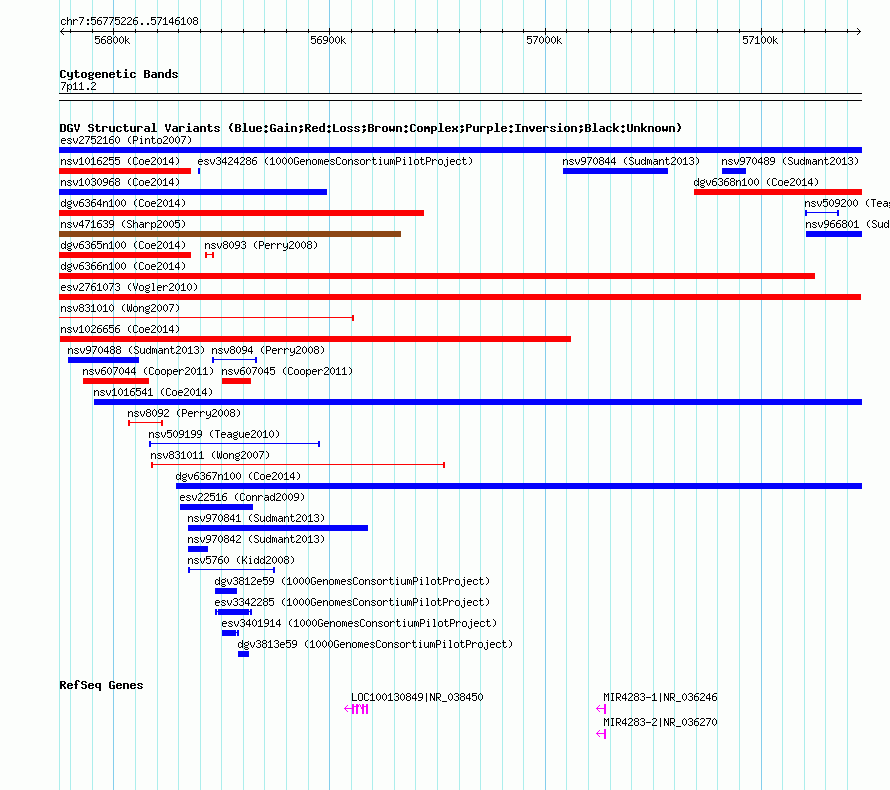Image resolution: width=890 pixels, height=790 pixels.
Task: Open dgv6364n100 (Coe2014) red loss bar
Action: [x=241, y=213]
